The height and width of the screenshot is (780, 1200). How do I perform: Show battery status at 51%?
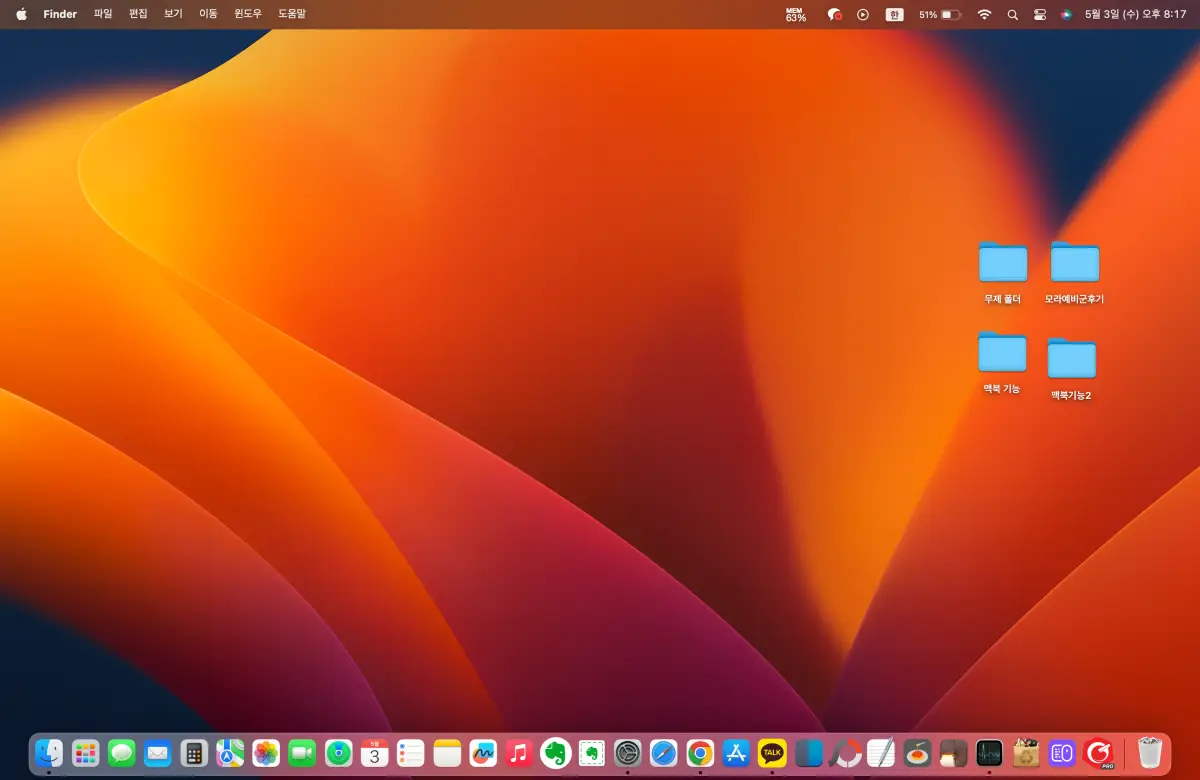point(940,14)
